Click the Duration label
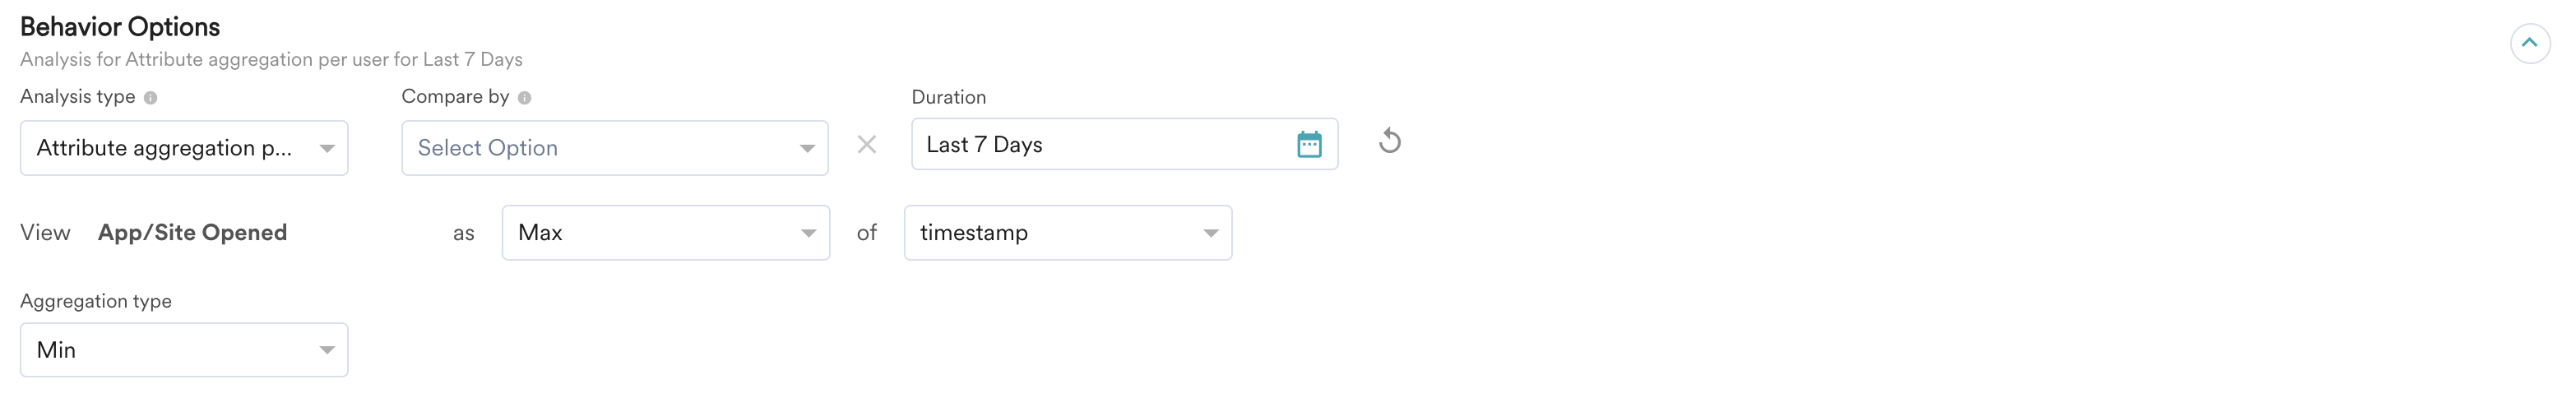The height and width of the screenshot is (398, 2576). pos(948,97)
